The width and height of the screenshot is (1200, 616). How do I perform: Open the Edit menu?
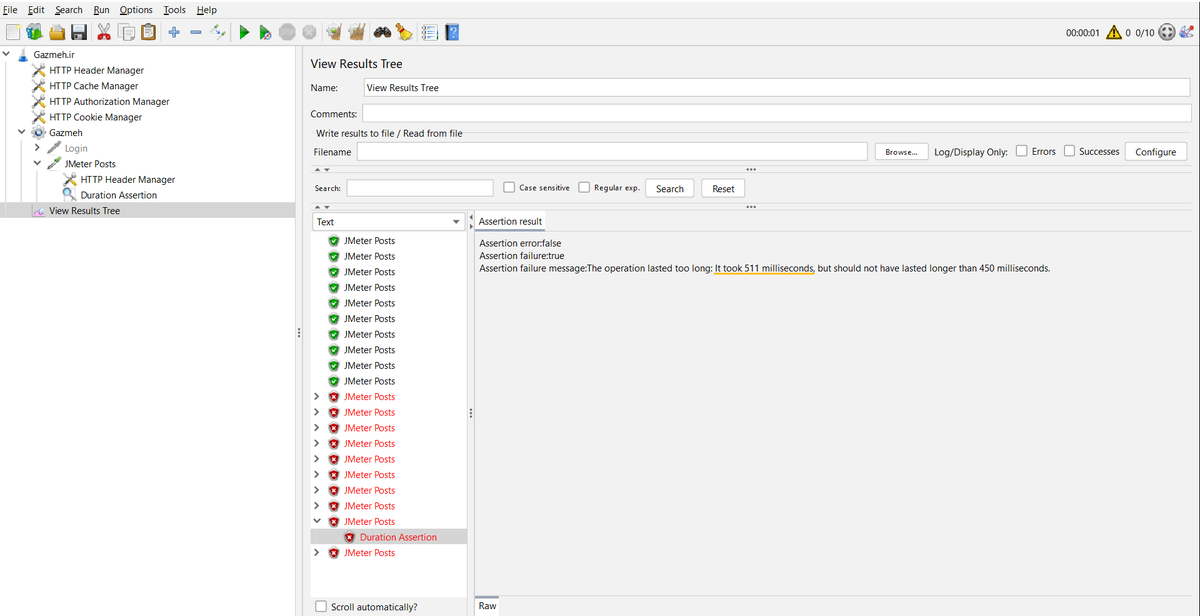36,9
